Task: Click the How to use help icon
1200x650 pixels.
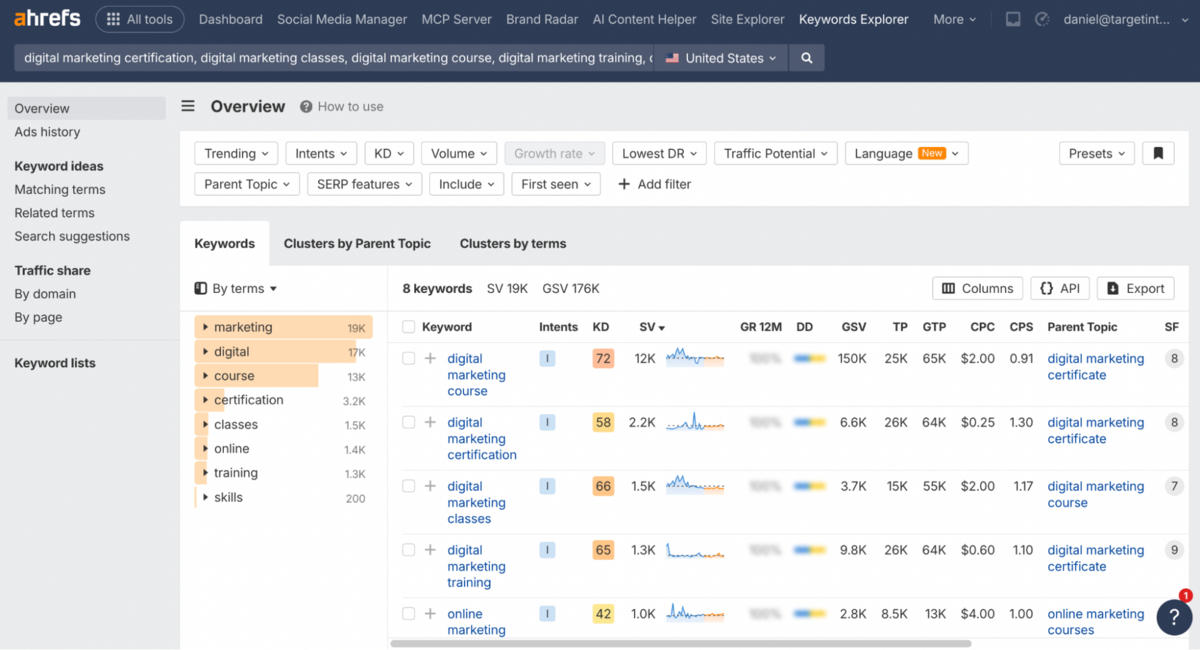Action: [x=306, y=107]
